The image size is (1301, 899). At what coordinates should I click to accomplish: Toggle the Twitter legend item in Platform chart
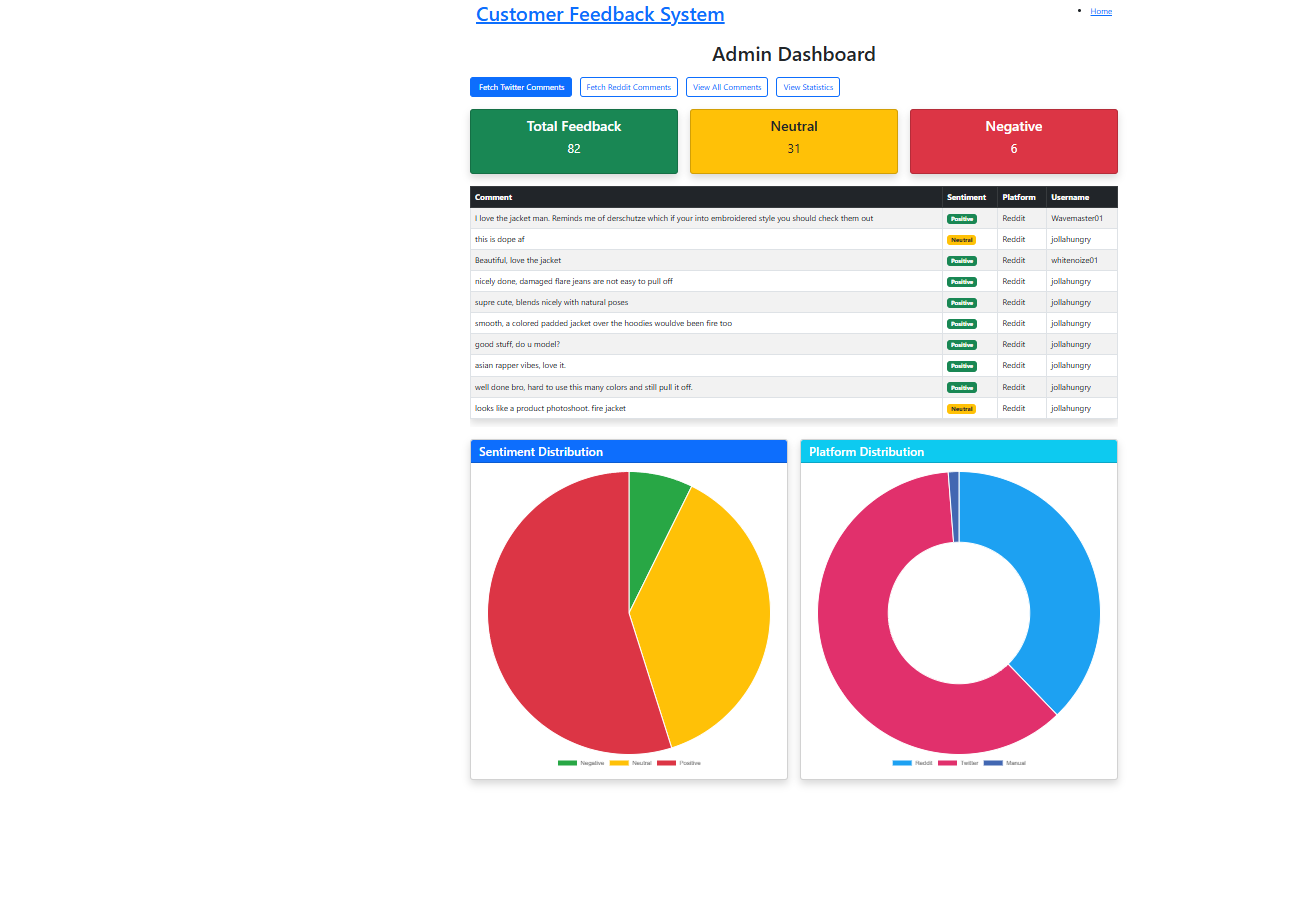[958, 763]
